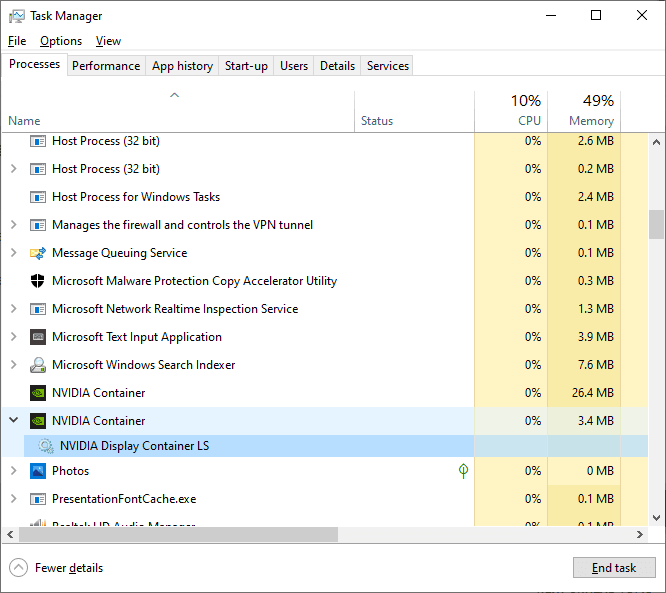Expand the Microsoft Network Realtime Inspection Service
This screenshot has height=593, width=666.
[x=13, y=309]
